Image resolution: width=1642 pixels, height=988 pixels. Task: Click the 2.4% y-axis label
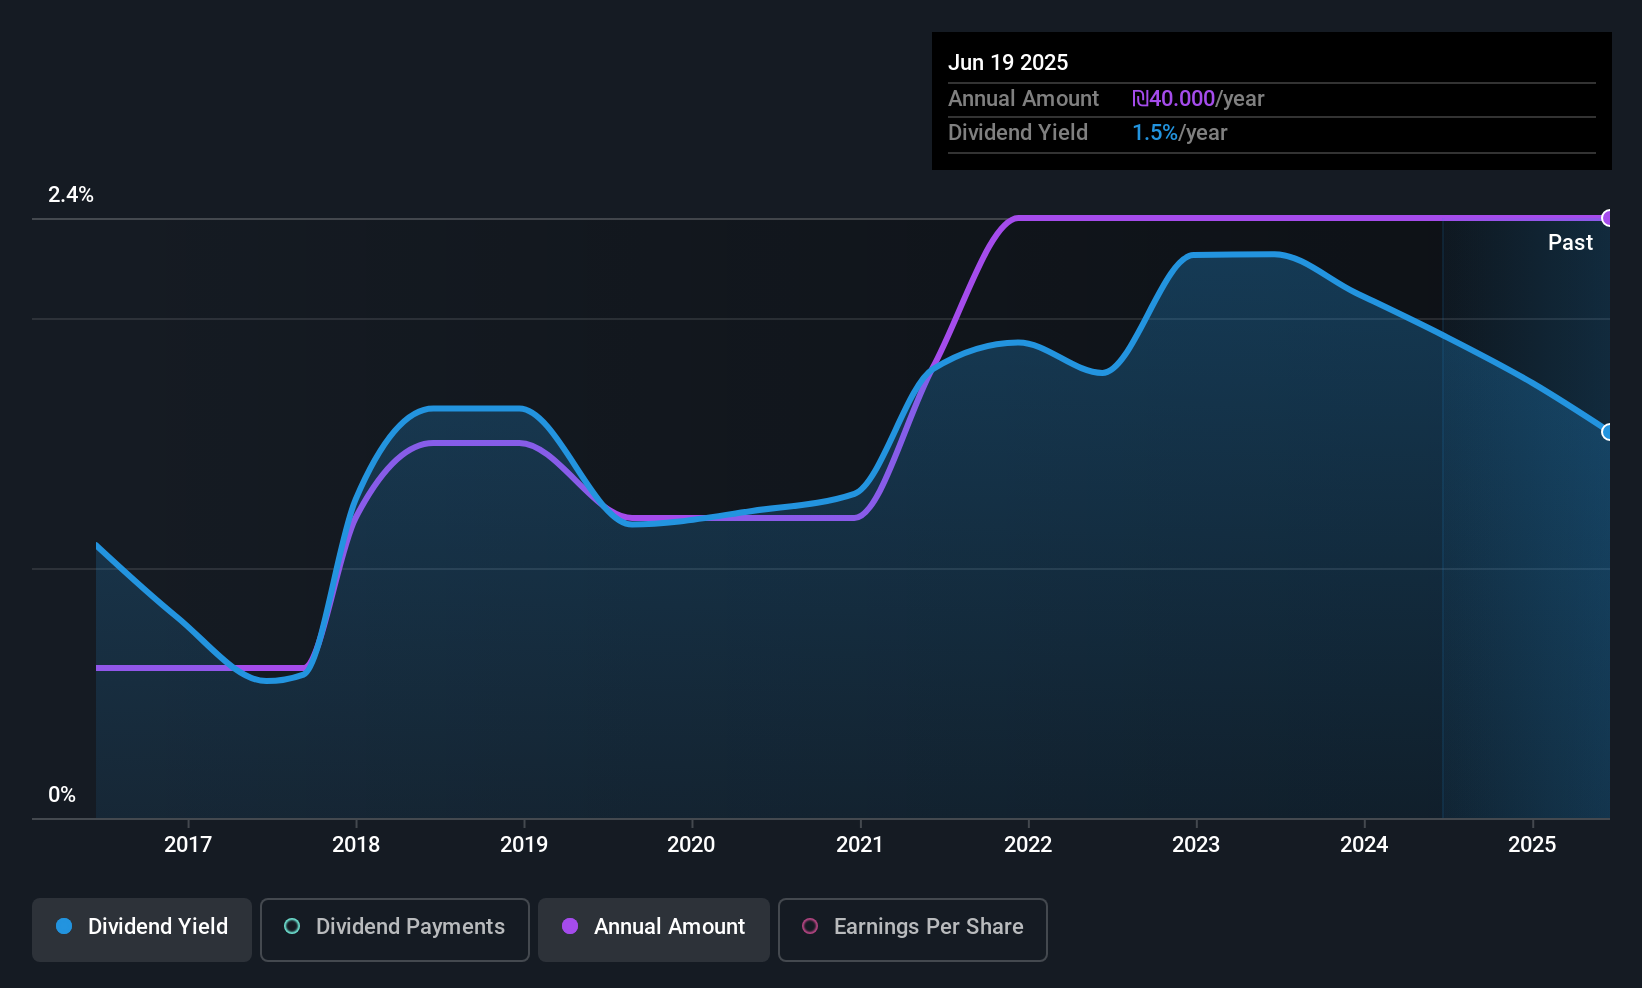coord(71,195)
